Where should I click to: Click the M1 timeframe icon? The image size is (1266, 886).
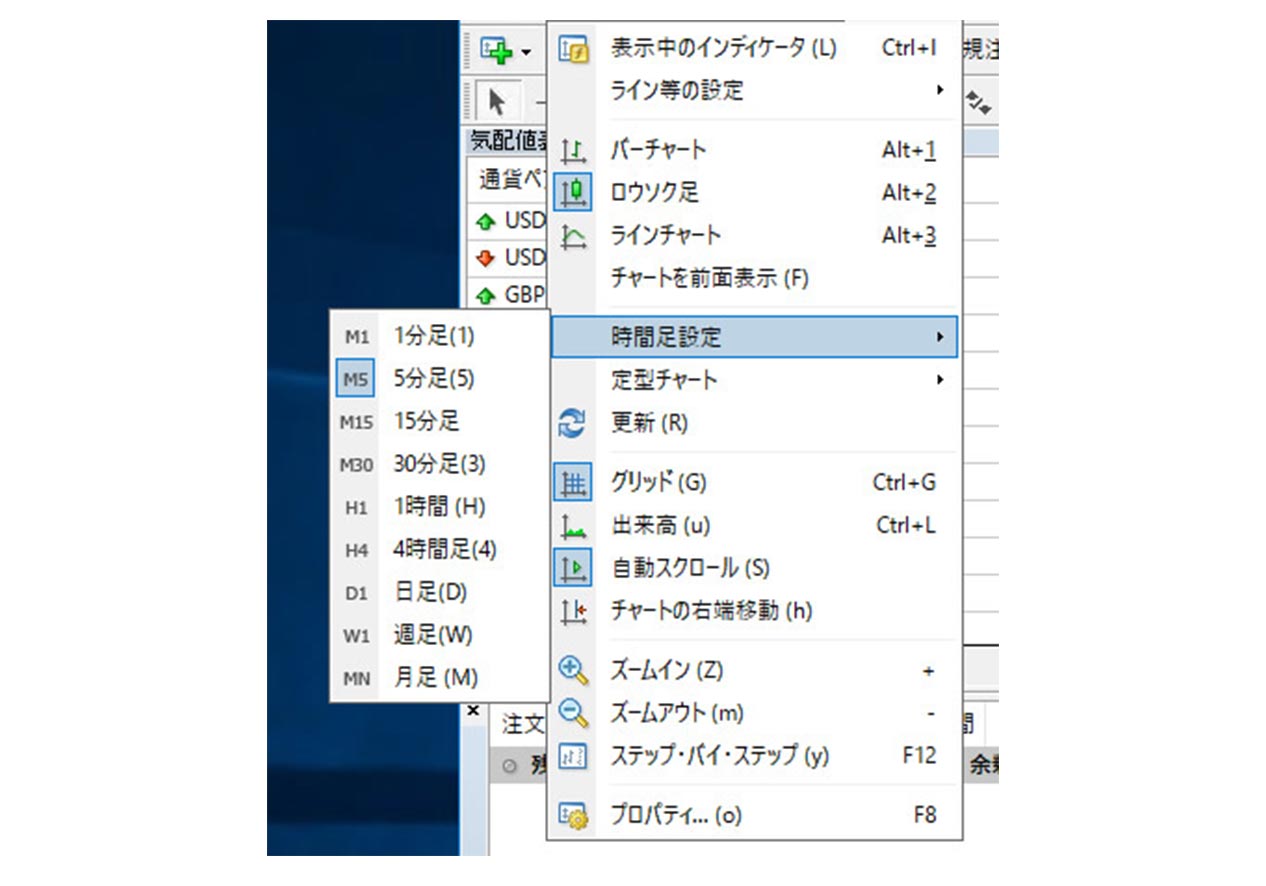coord(356,338)
